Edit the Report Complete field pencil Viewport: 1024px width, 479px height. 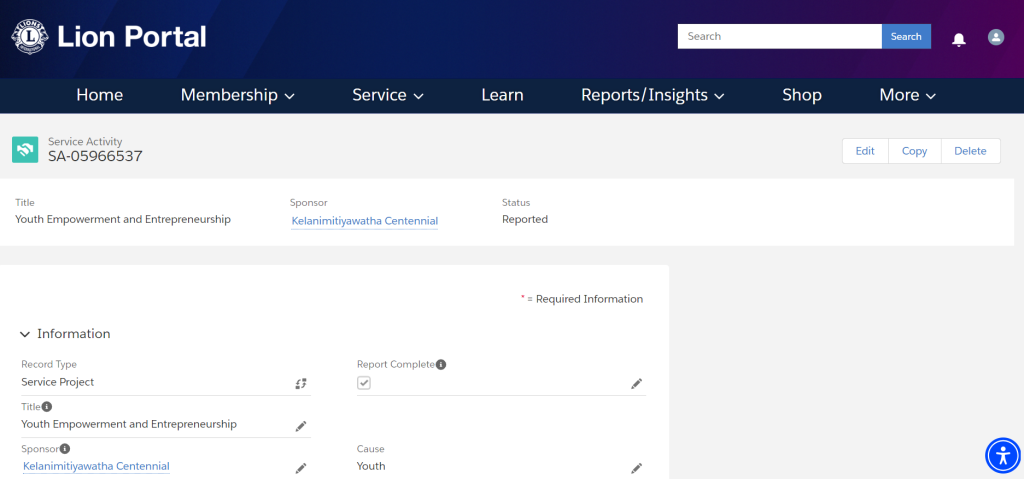click(x=636, y=384)
